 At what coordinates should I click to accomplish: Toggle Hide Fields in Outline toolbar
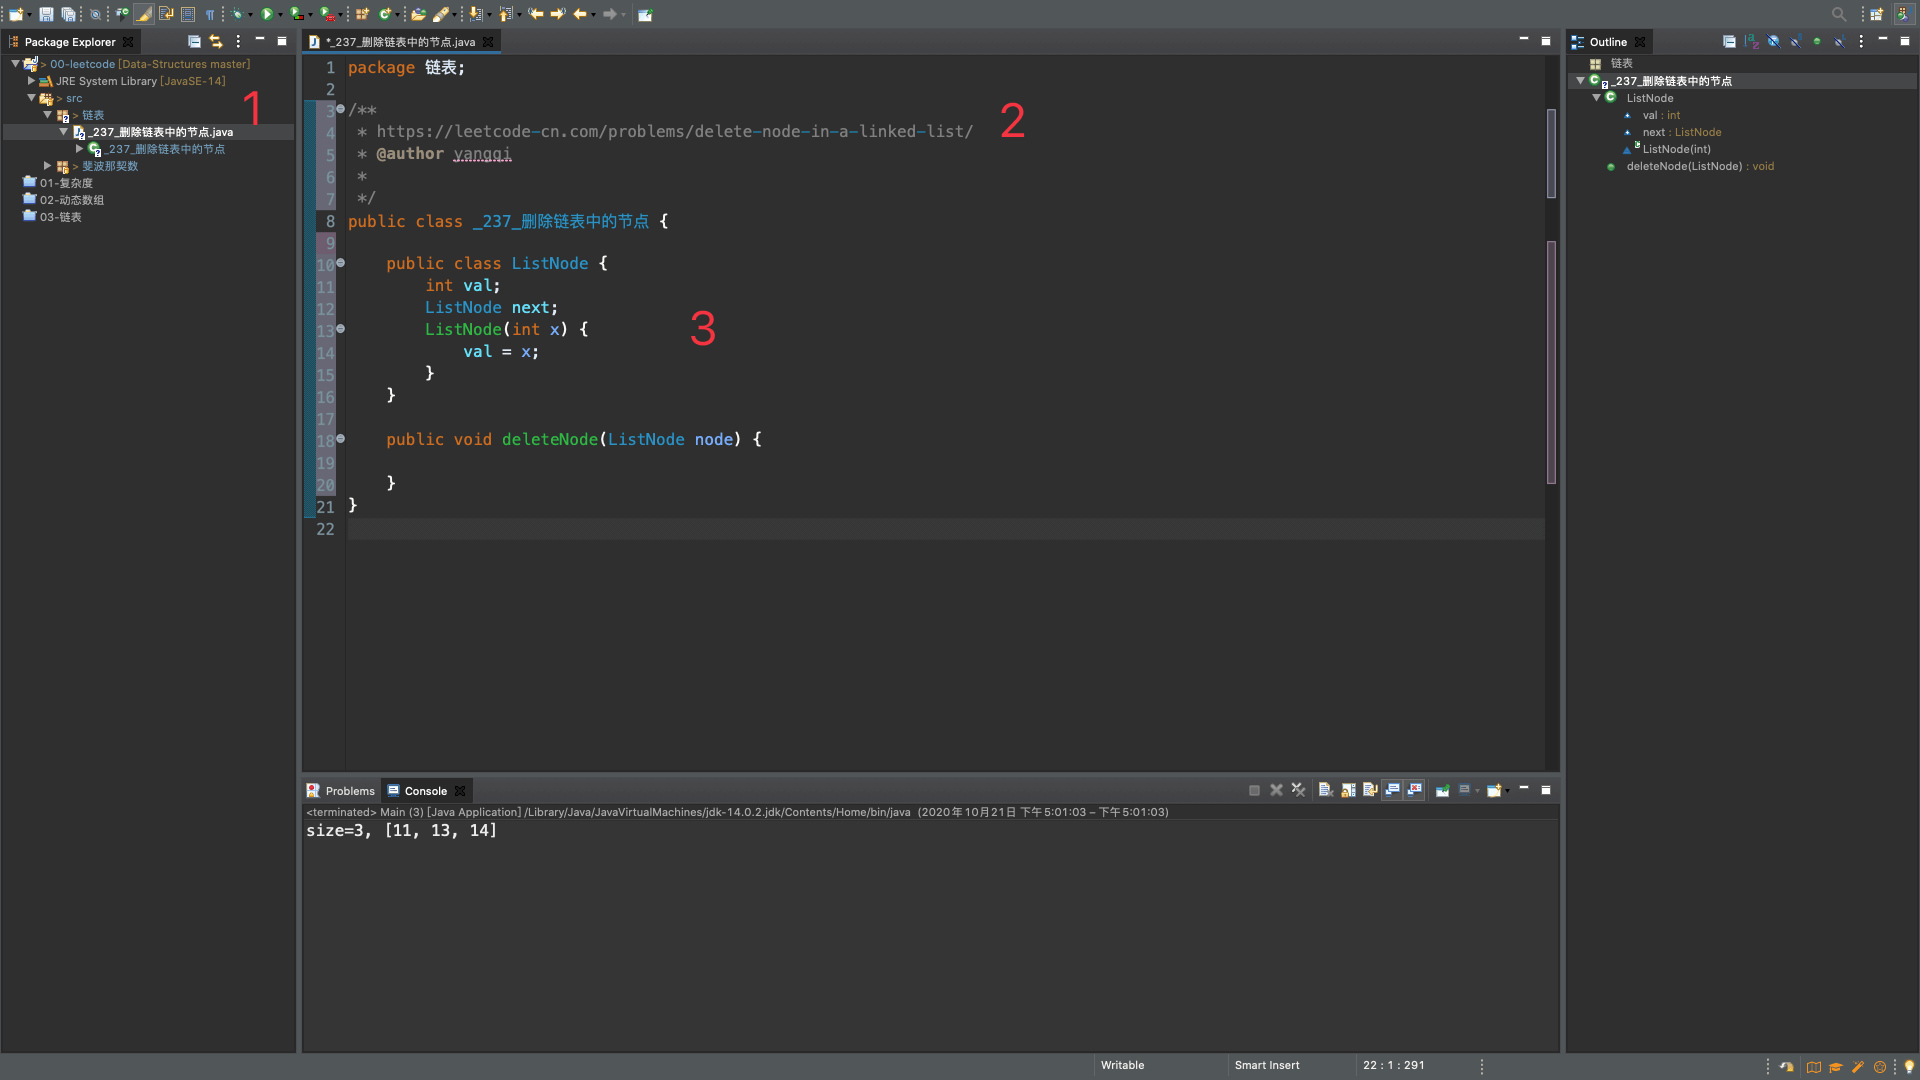(x=1773, y=41)
